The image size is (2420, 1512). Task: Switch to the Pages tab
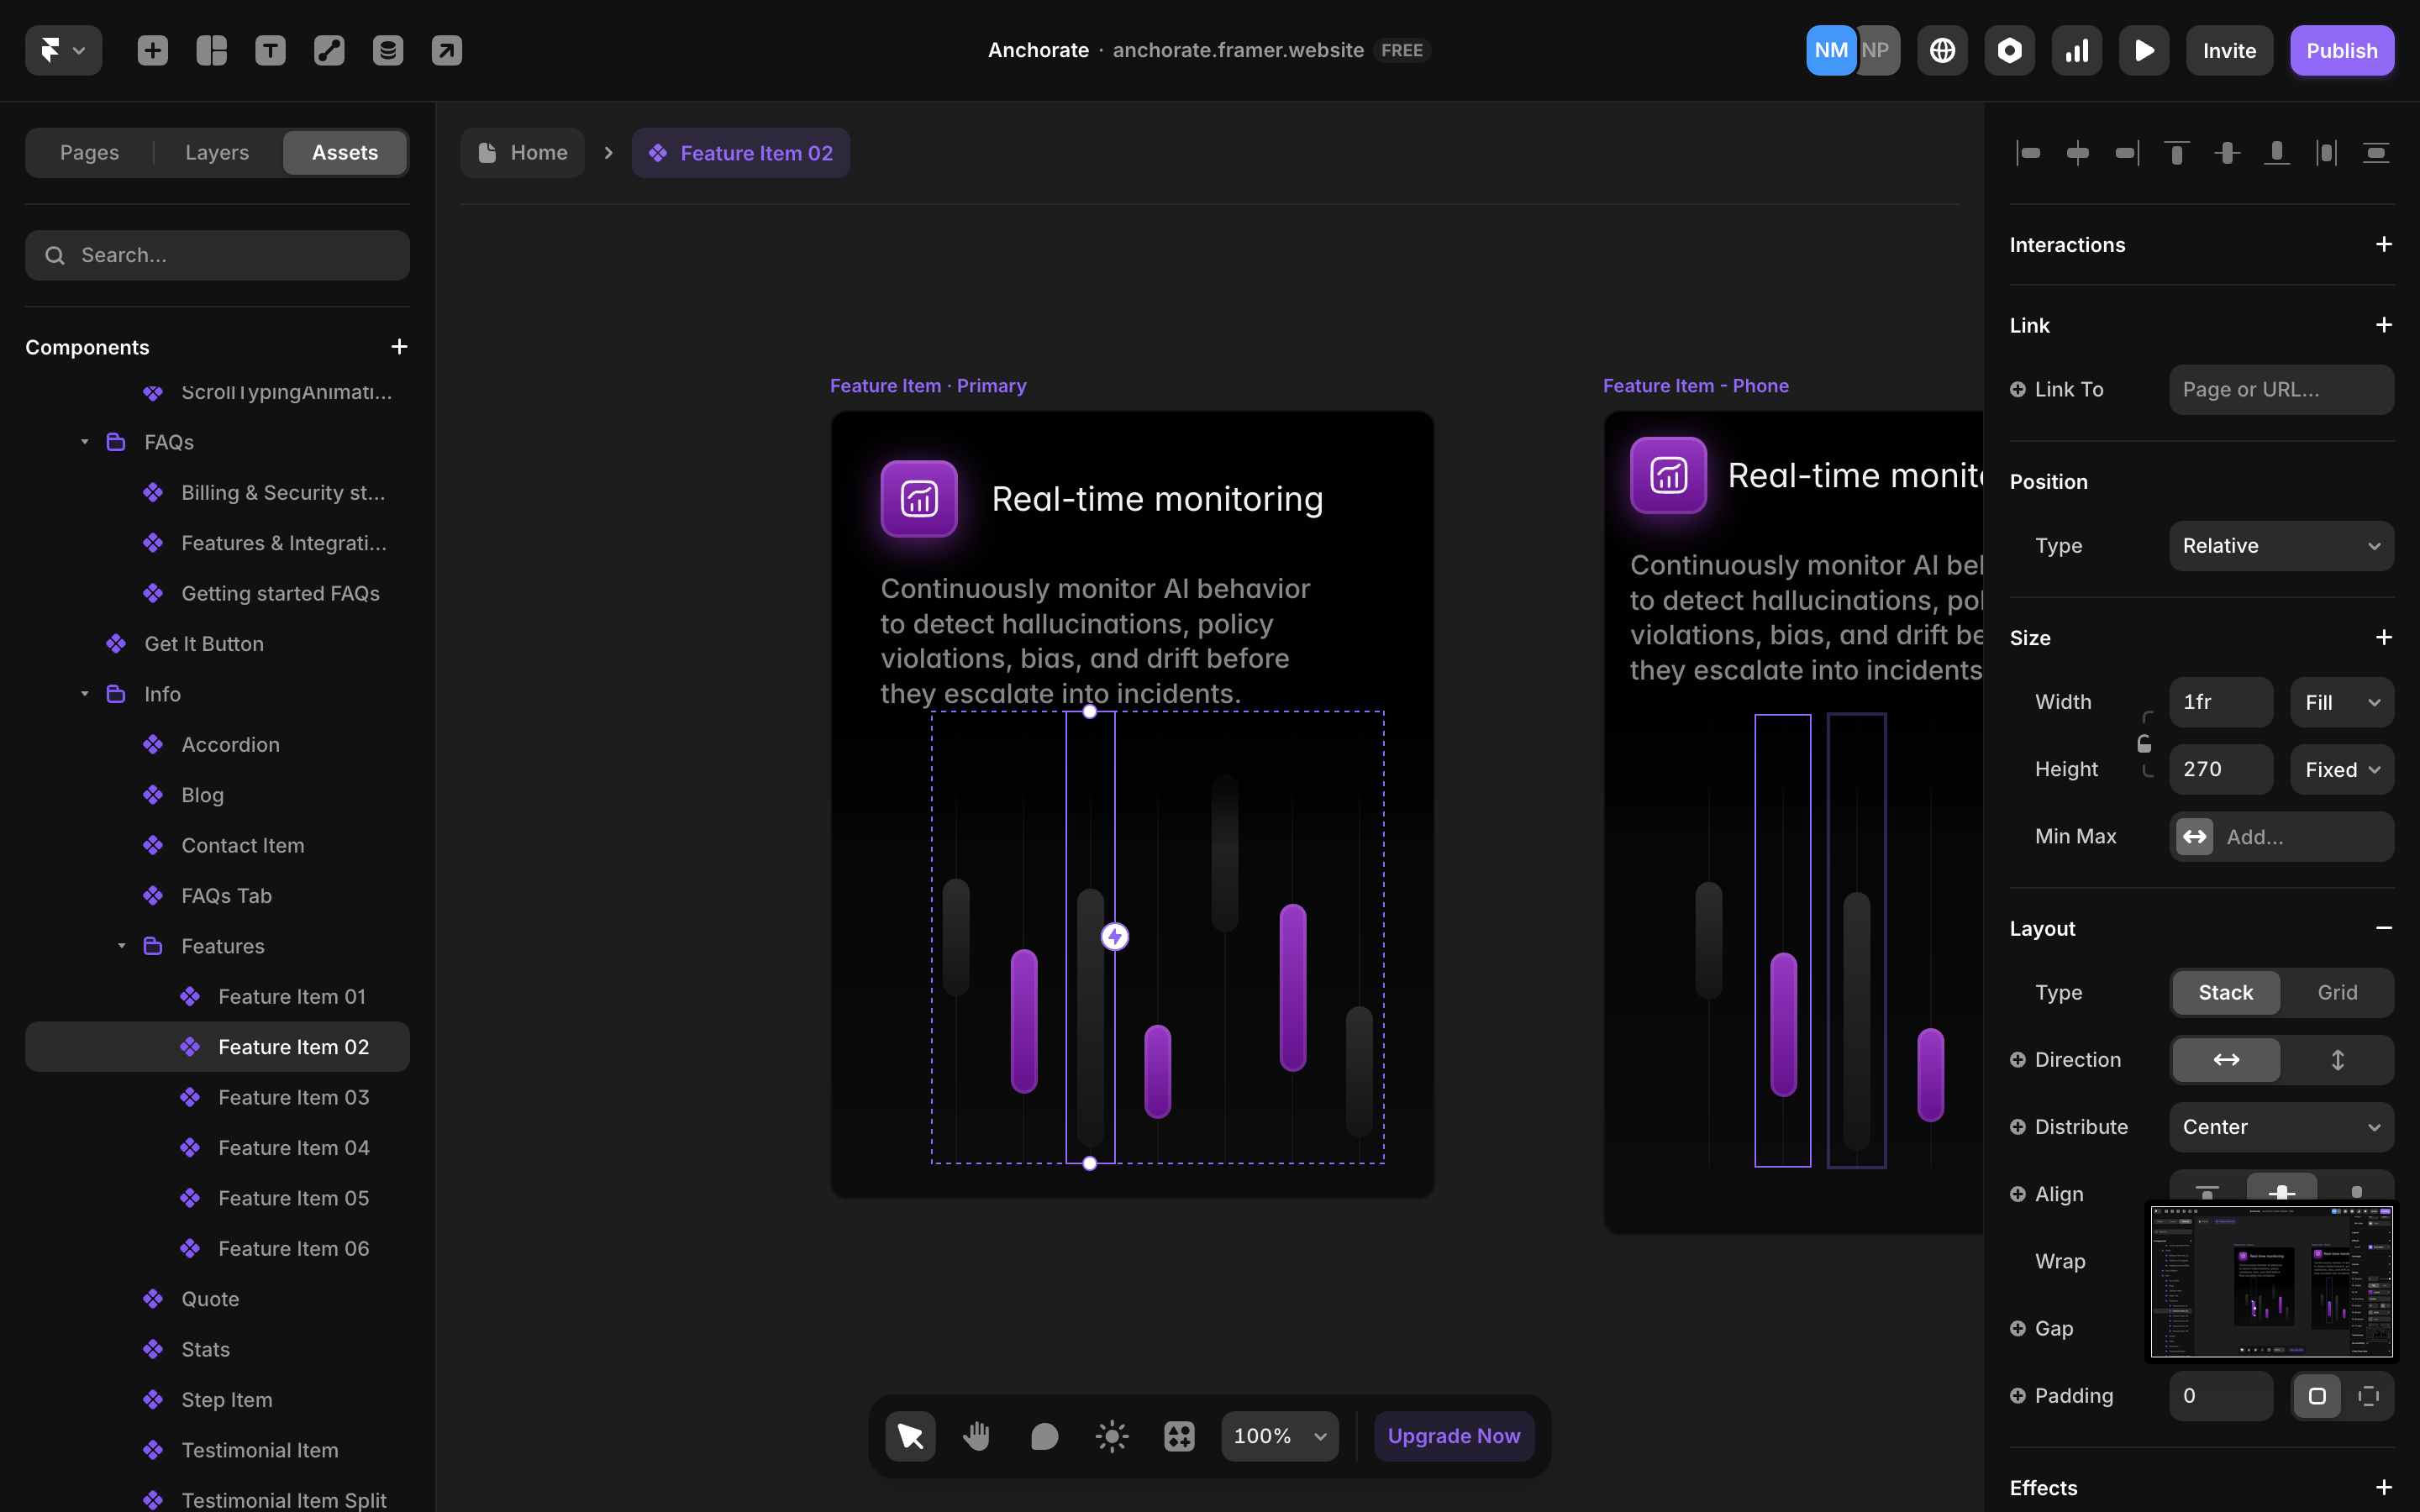click(x=89, y=152)
